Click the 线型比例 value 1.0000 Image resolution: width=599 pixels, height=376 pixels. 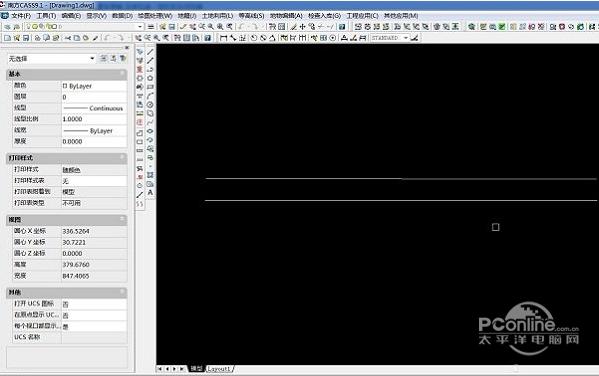[94, 119]
